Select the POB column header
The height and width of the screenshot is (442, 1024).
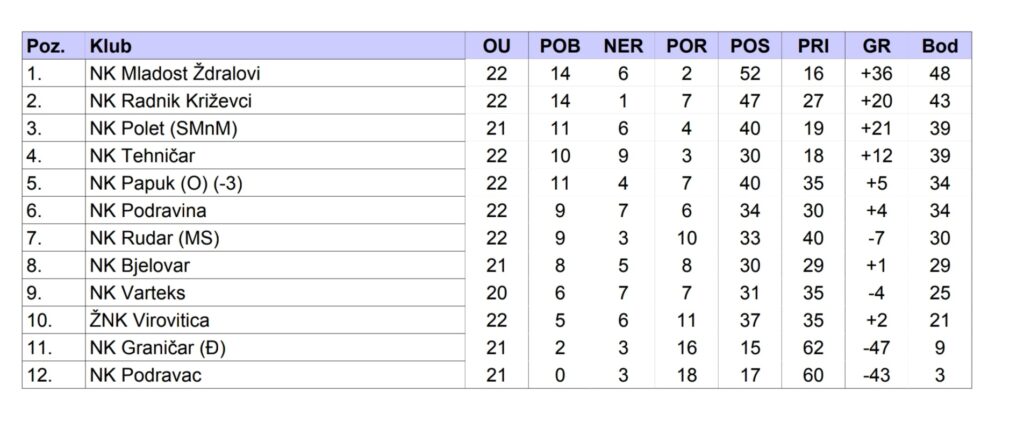tap(560, 46)
